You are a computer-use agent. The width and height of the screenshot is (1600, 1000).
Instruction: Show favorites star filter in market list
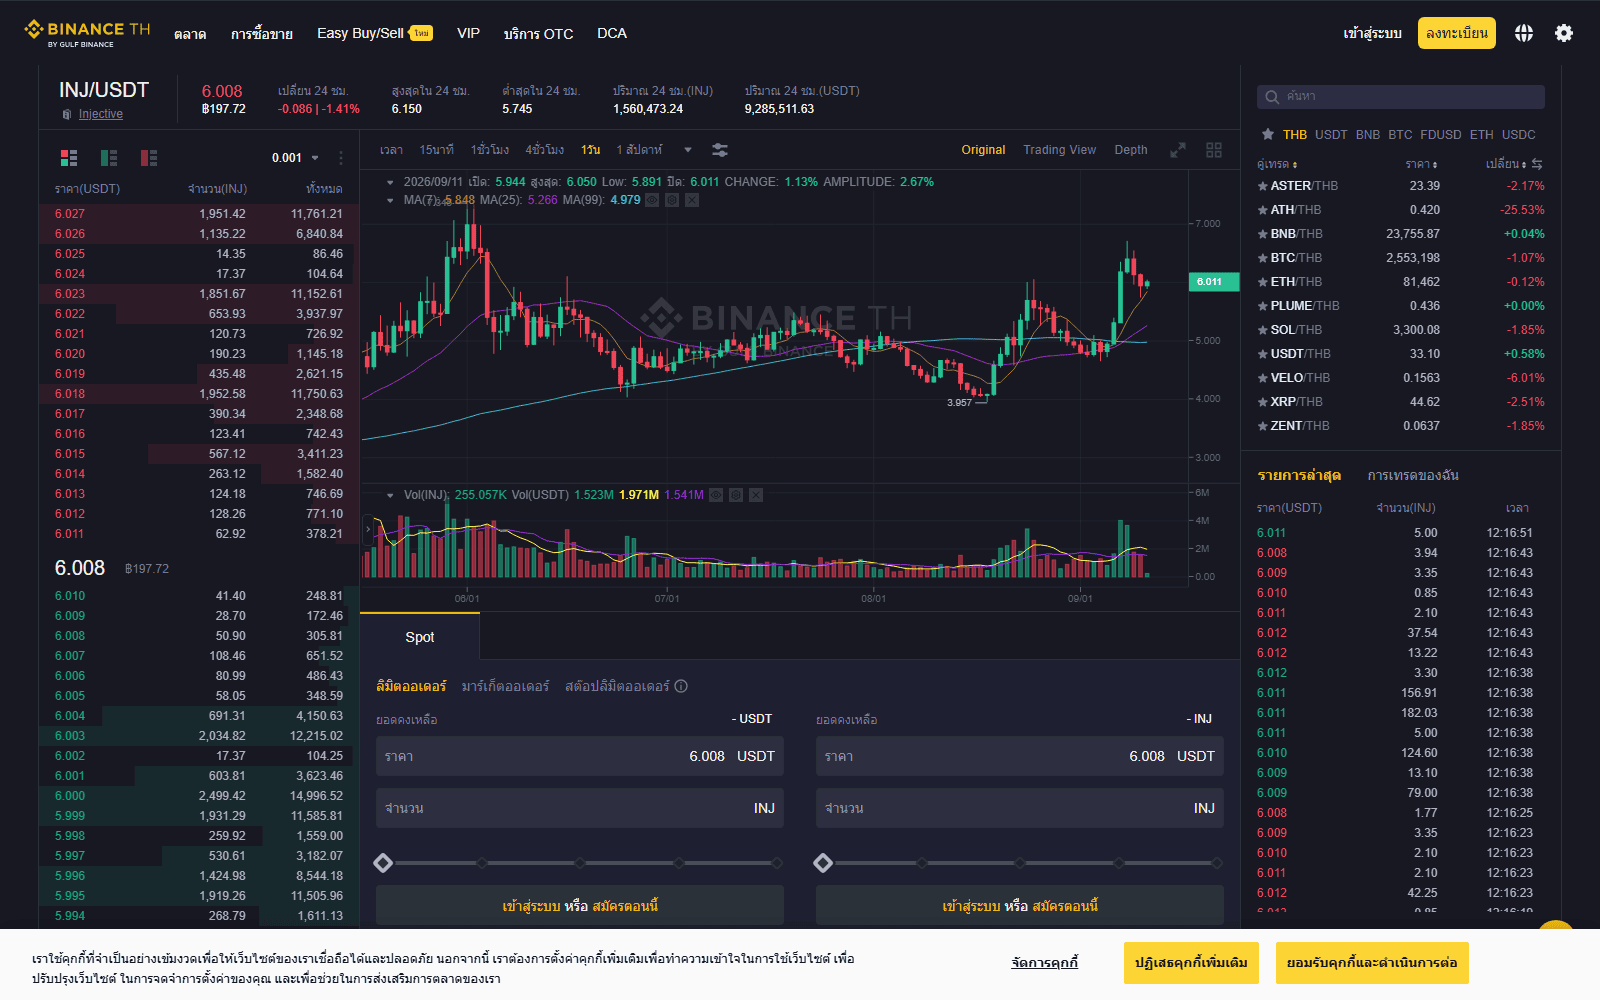(x=1268, y=134)
